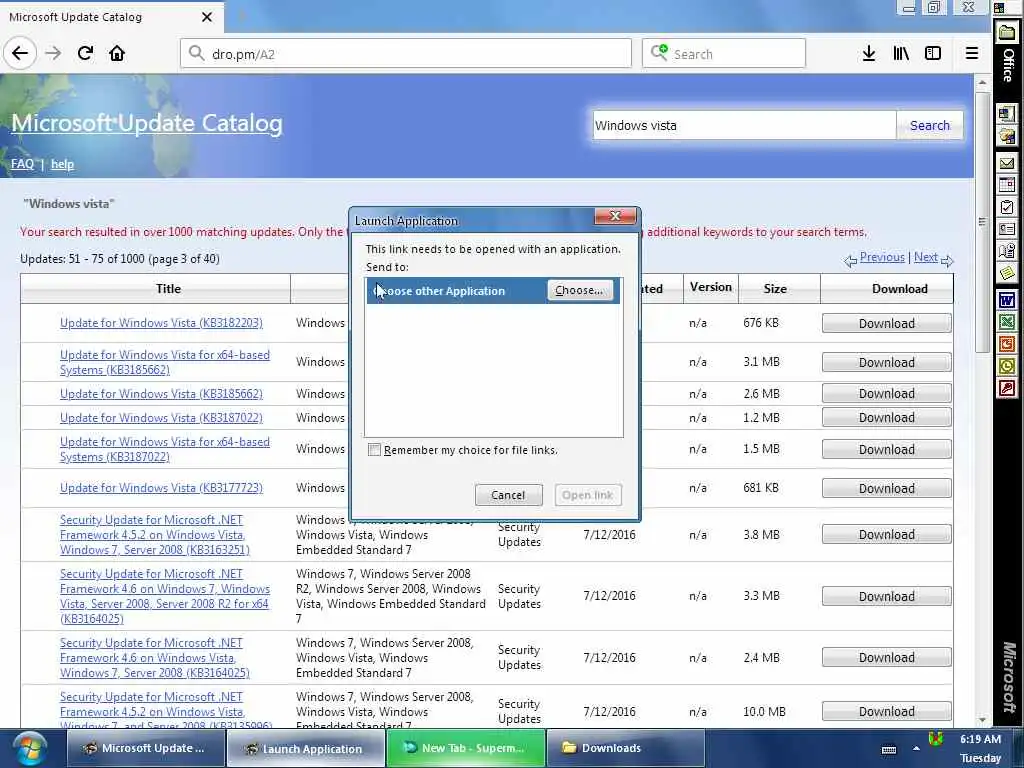Open the Windows Start orb
This screenshot has width=1024, height=768.
29,748
